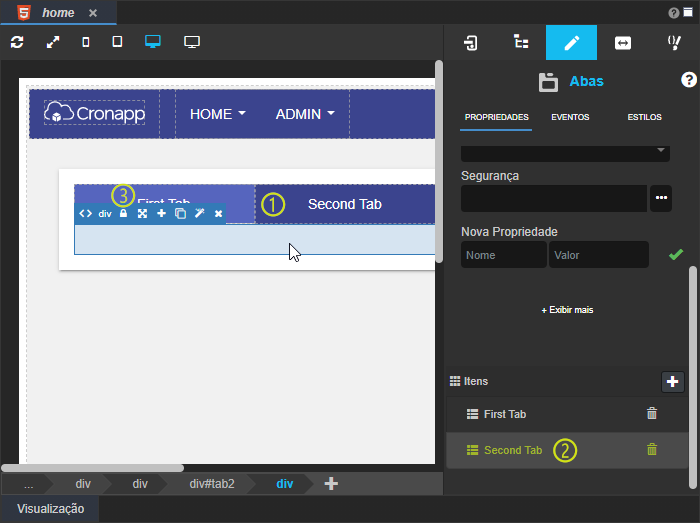Click the plus icon on div toolbar
The height and width of the screenshot is (523, 700).
click(162, 213)
